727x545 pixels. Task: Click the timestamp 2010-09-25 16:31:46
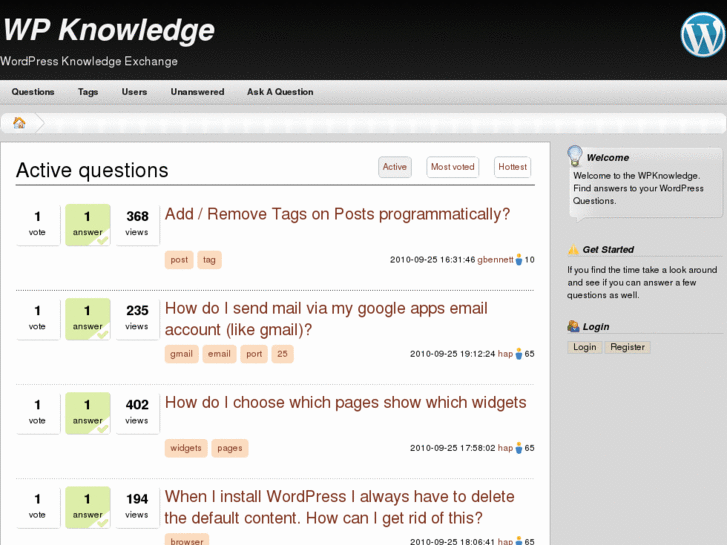[432, 260]
